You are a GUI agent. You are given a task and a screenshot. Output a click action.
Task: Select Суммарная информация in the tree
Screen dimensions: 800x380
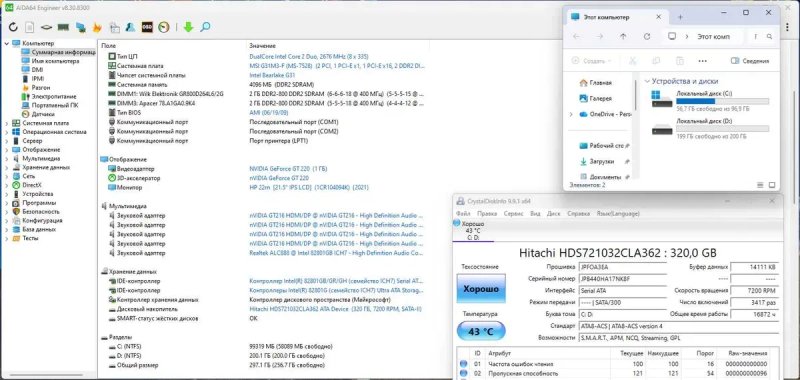(63, 52)
